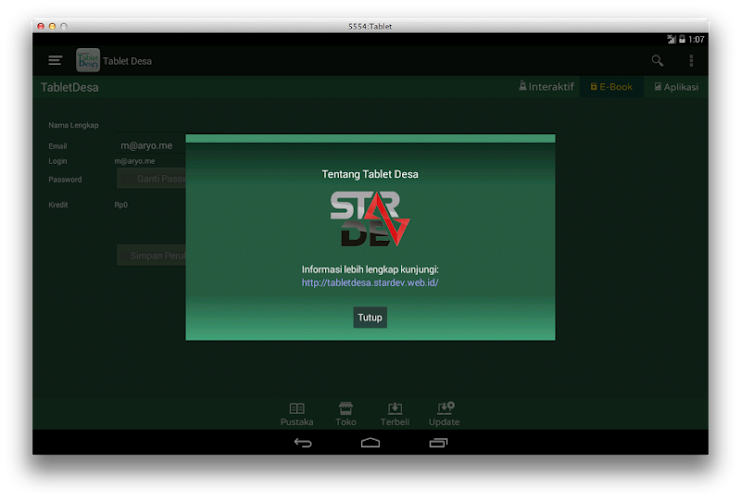
Task: Open the Pustaka library icon
Action: click(x=297, y=414)
